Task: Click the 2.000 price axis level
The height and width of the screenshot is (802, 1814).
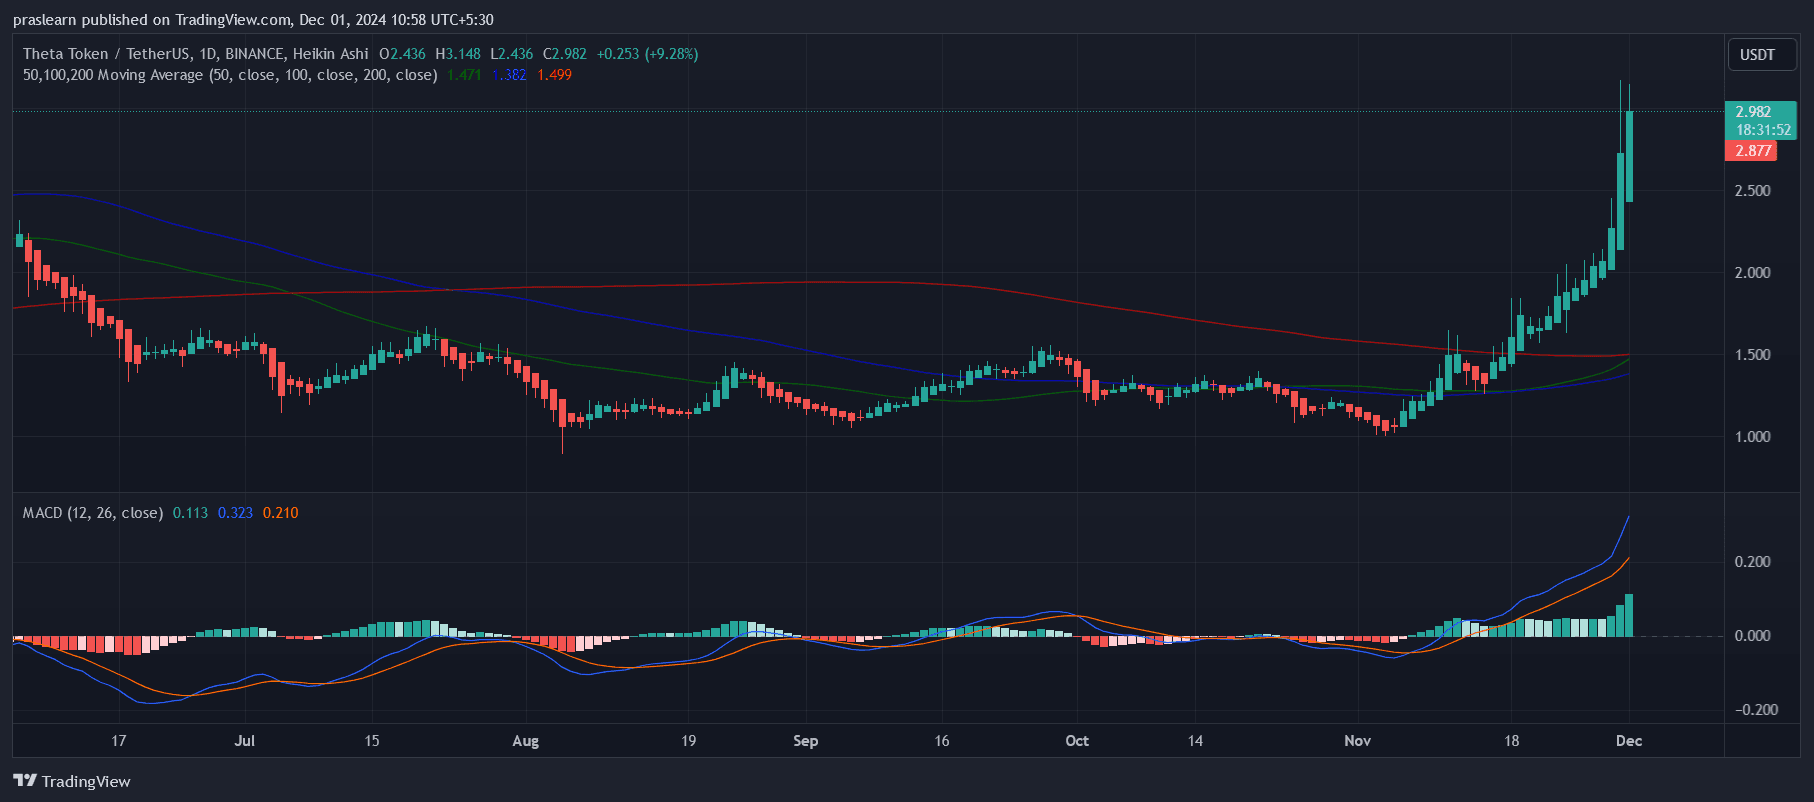Action: point(1753,273)
